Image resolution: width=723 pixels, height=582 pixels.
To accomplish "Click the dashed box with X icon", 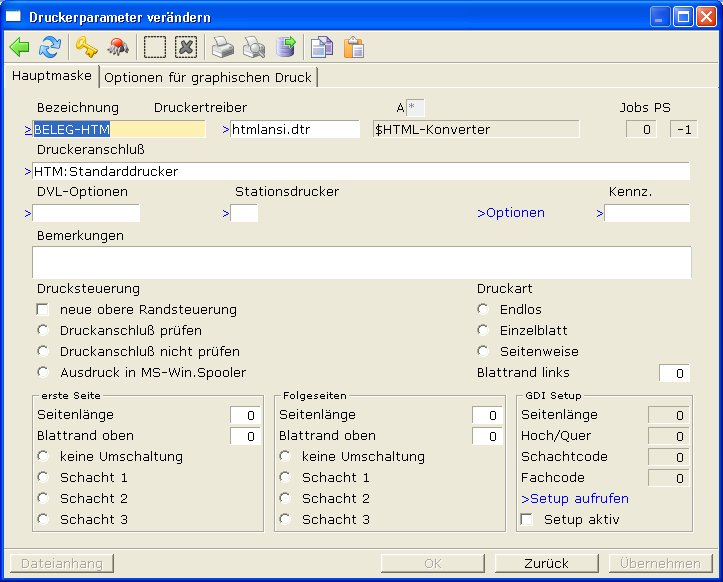I will click(x=185, y=47).
